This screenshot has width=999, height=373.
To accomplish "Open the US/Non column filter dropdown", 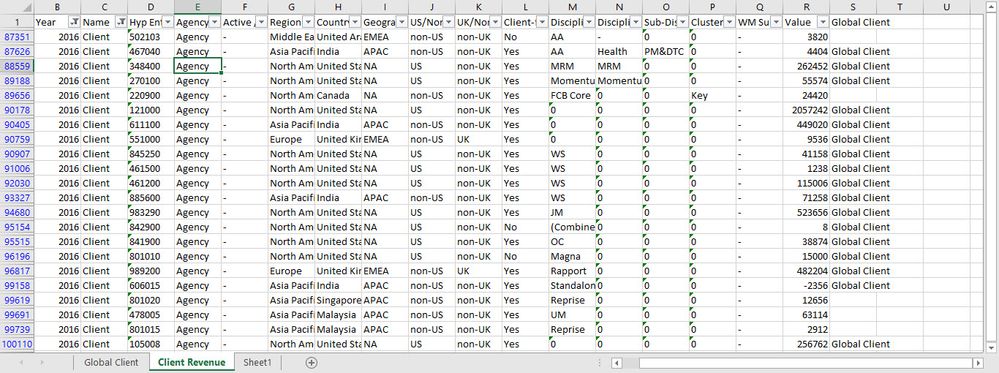I will coord(449,22).
